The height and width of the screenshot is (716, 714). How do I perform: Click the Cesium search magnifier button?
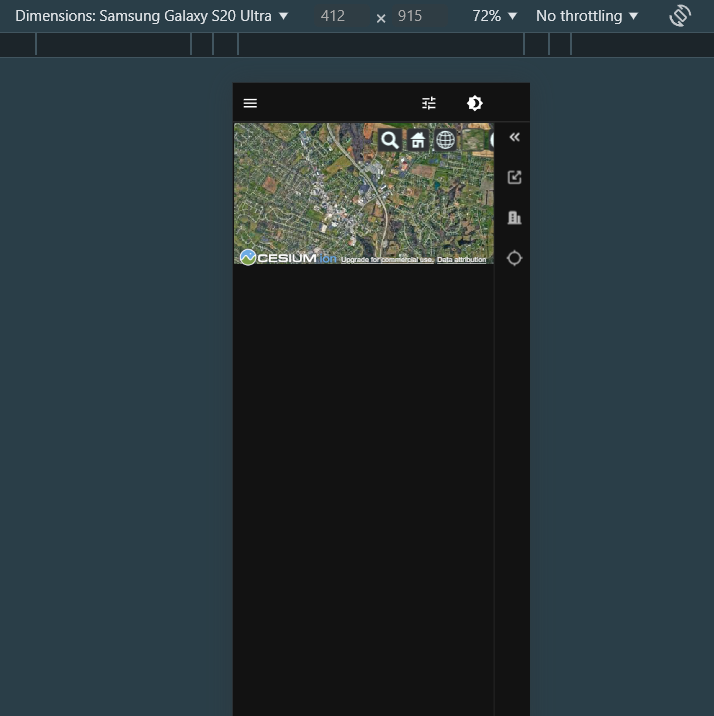389,140
